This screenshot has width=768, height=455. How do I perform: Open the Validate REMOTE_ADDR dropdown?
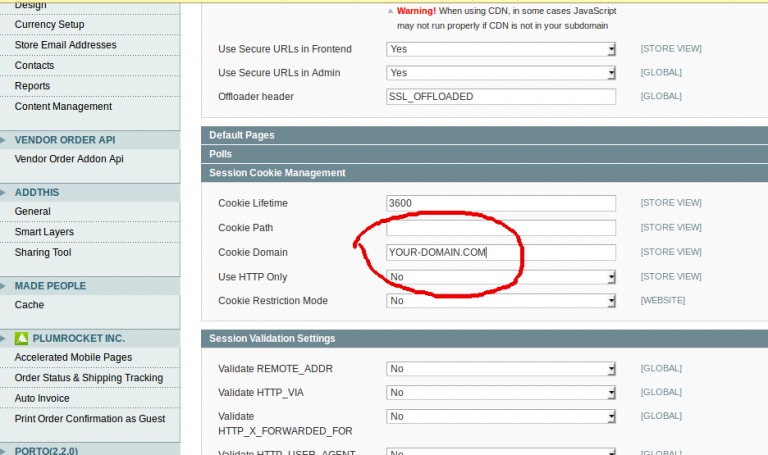pyautogui.click(x=501, y=369)
